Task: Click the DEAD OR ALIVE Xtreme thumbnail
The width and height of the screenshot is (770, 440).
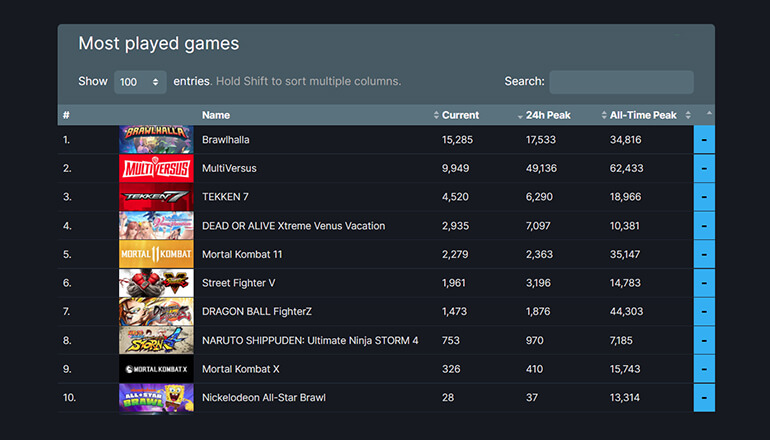Action: pos(156,225)
